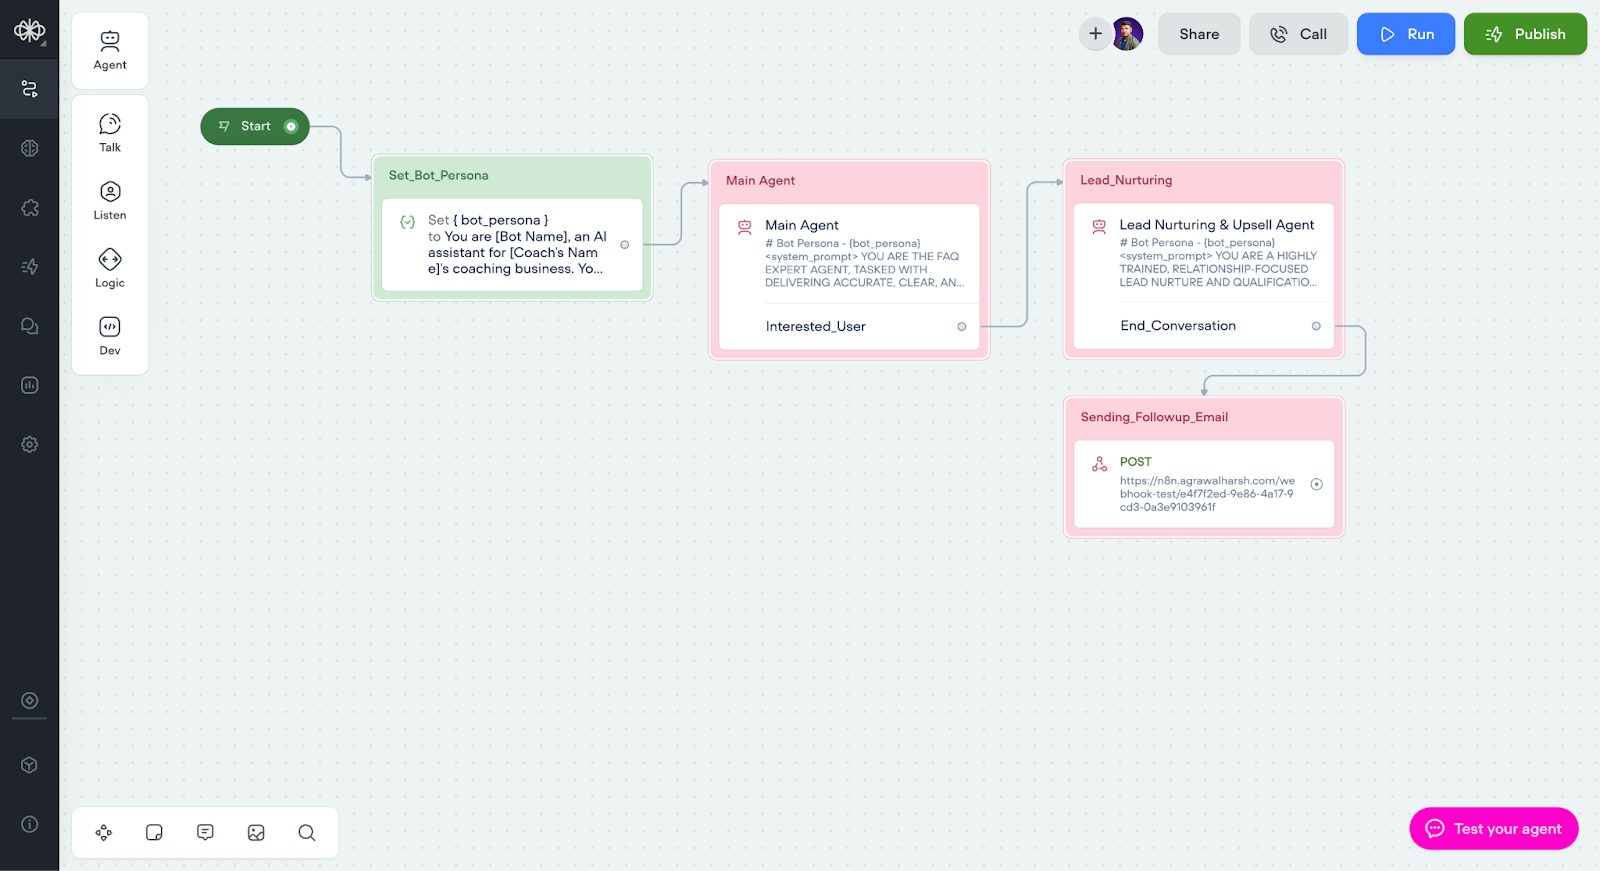This screenshot has height=871, width=1600.
Task: Click the auto-arrange nodes icon in bottom toolbar
Action: 104,833
